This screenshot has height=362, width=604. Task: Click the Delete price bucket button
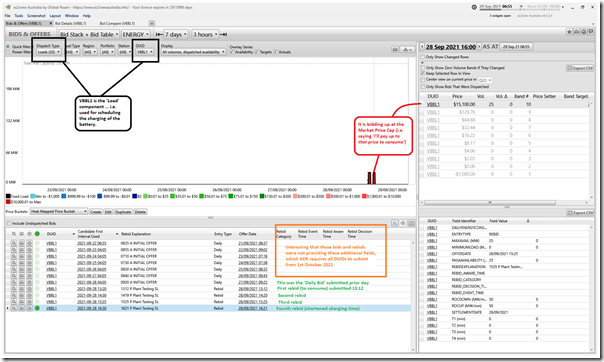pos(140,212)
